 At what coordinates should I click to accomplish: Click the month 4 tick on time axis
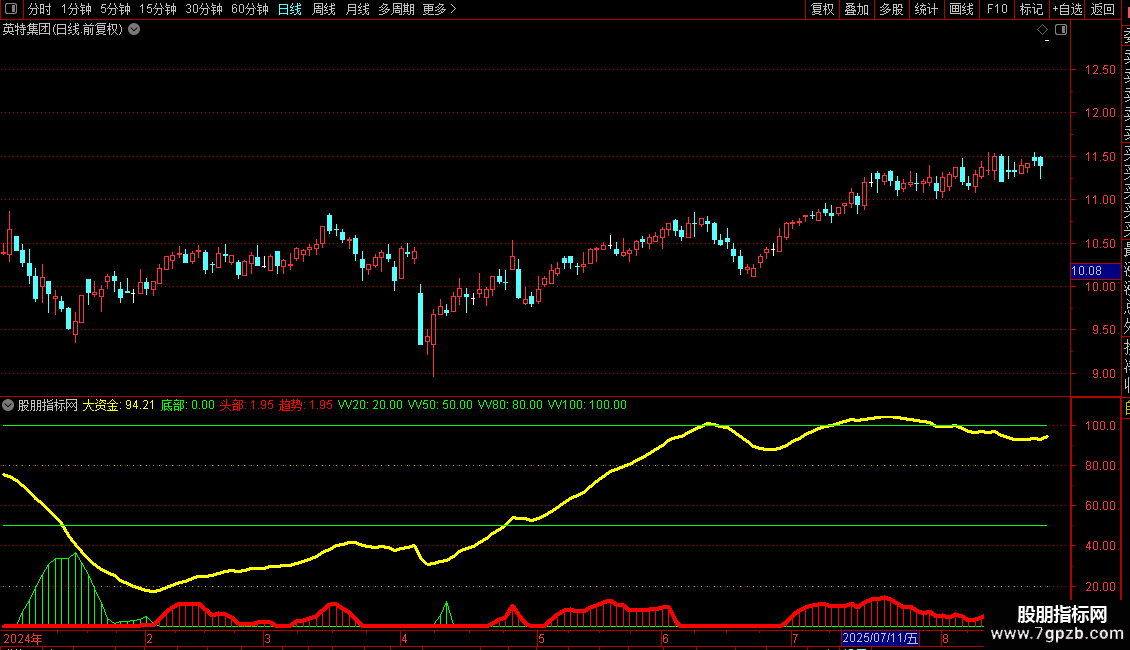point(404,638)
